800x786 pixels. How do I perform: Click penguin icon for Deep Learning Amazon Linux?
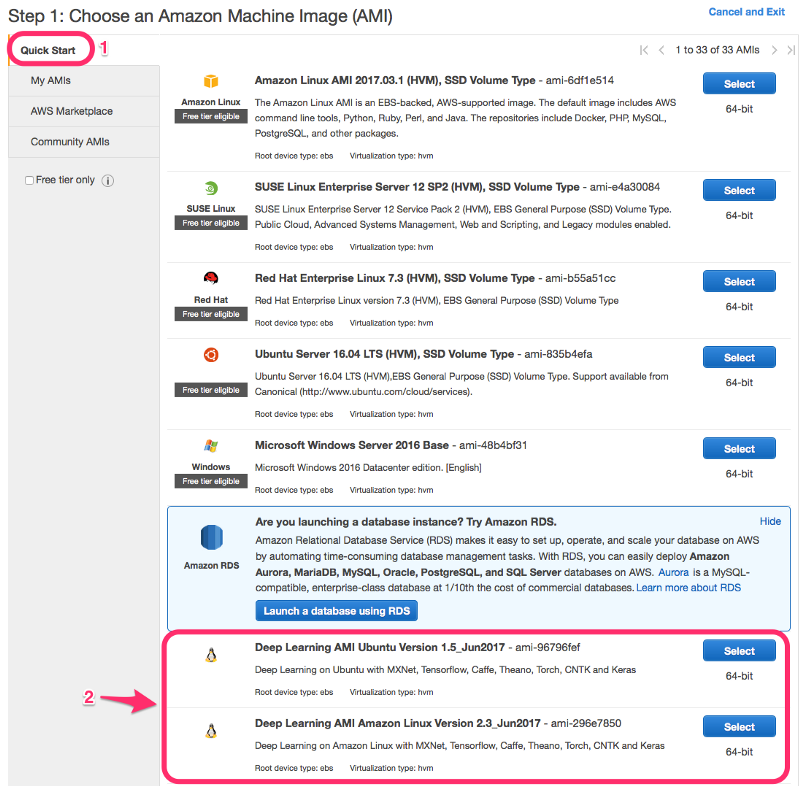click(211, 731)
